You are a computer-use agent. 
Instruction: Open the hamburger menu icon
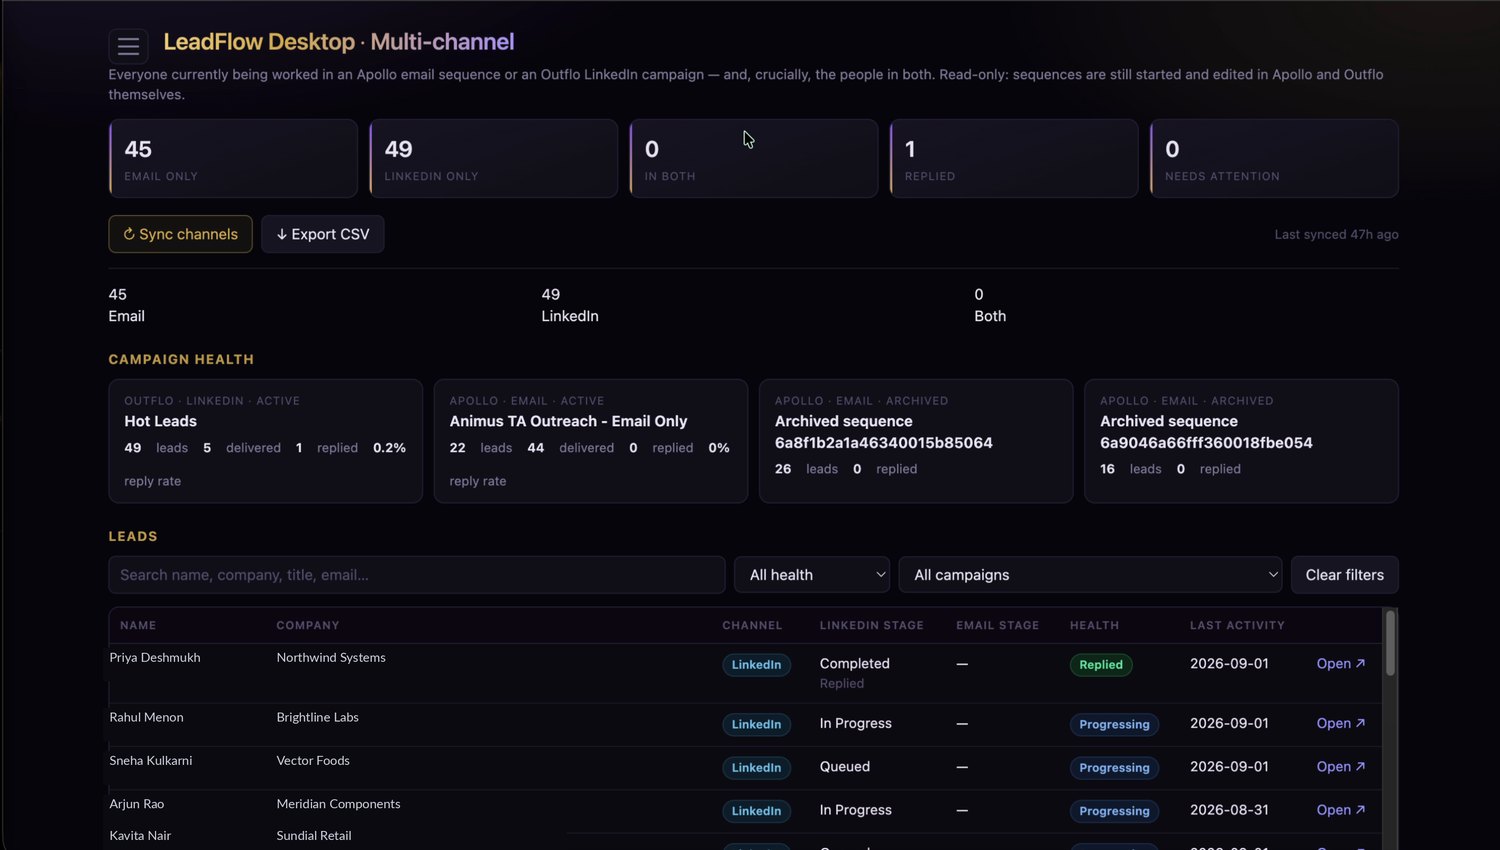click(128, 46)
